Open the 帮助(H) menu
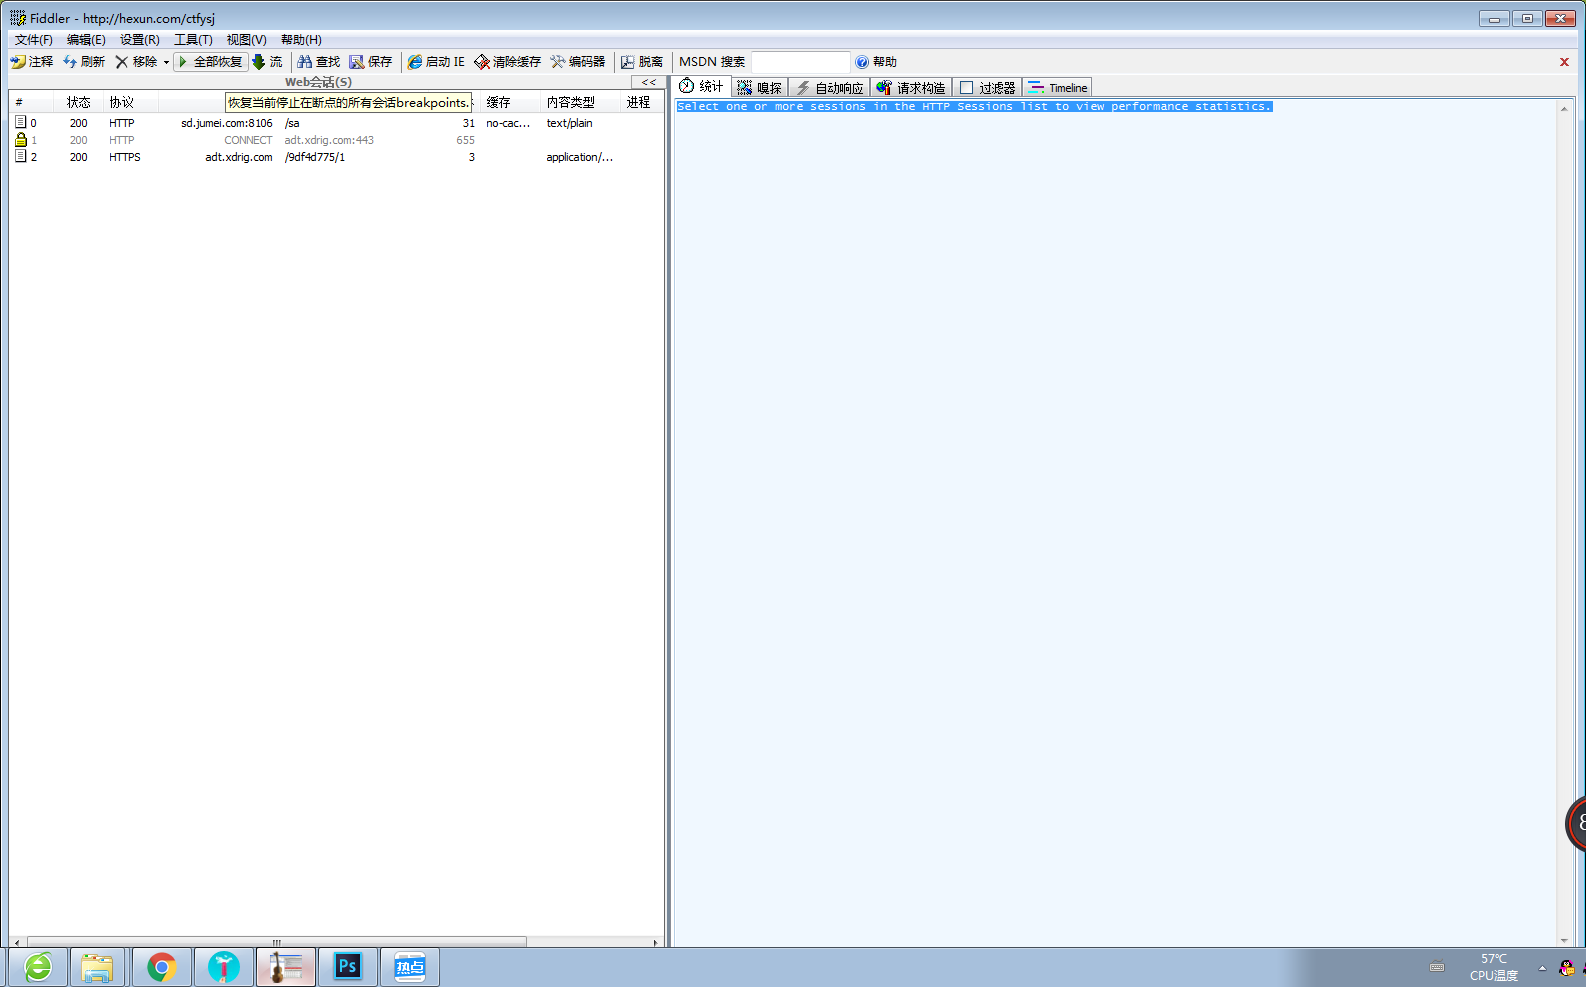This screenshot has height=987, width=1586. [301, 40]
